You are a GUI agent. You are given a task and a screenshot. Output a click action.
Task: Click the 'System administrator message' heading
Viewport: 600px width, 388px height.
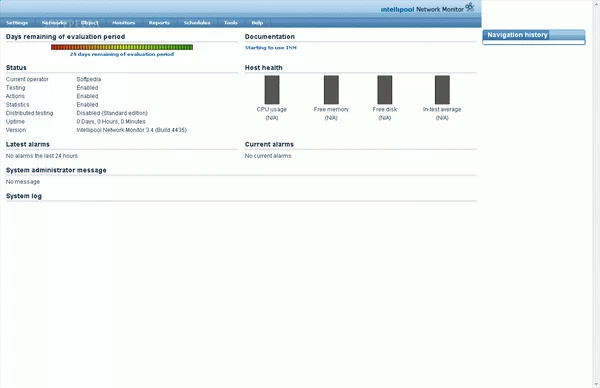(x=56, y=170)
